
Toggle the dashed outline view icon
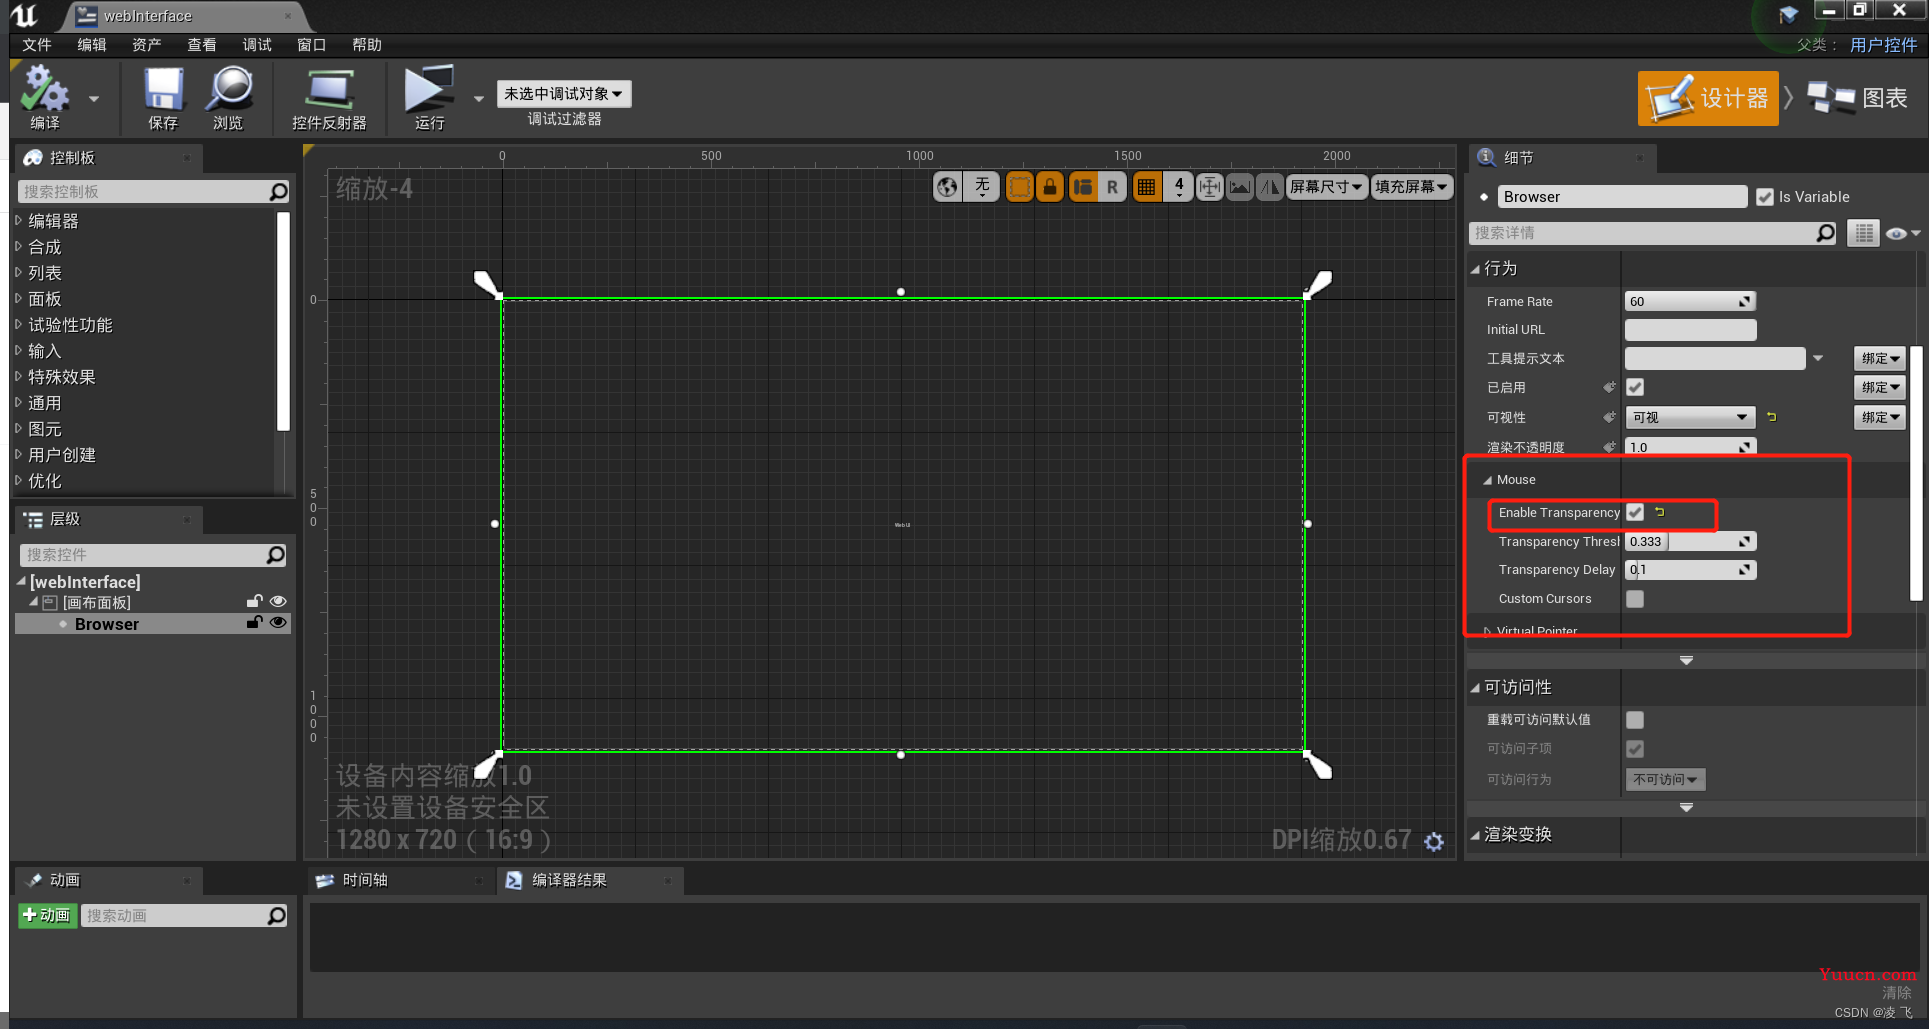point(1019,187)
